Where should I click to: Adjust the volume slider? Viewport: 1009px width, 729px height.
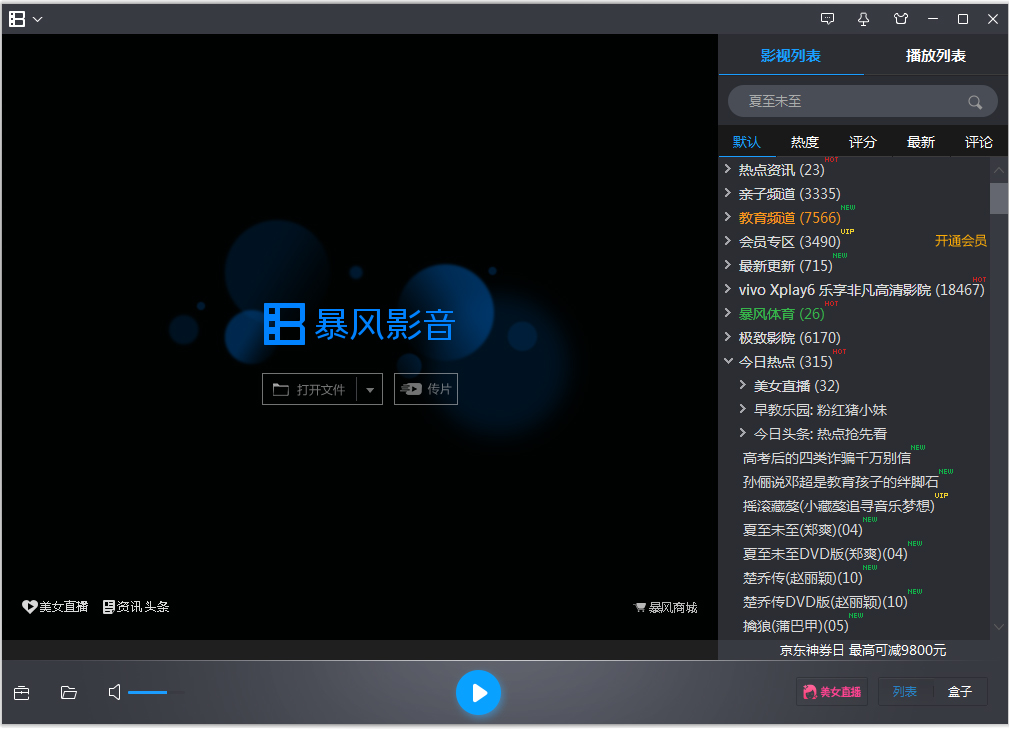pos(155,692)
